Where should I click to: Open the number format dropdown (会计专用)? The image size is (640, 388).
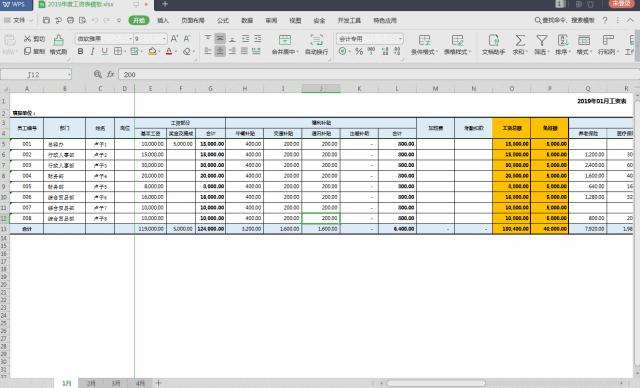pyautogui.click(x=400, y=39)
